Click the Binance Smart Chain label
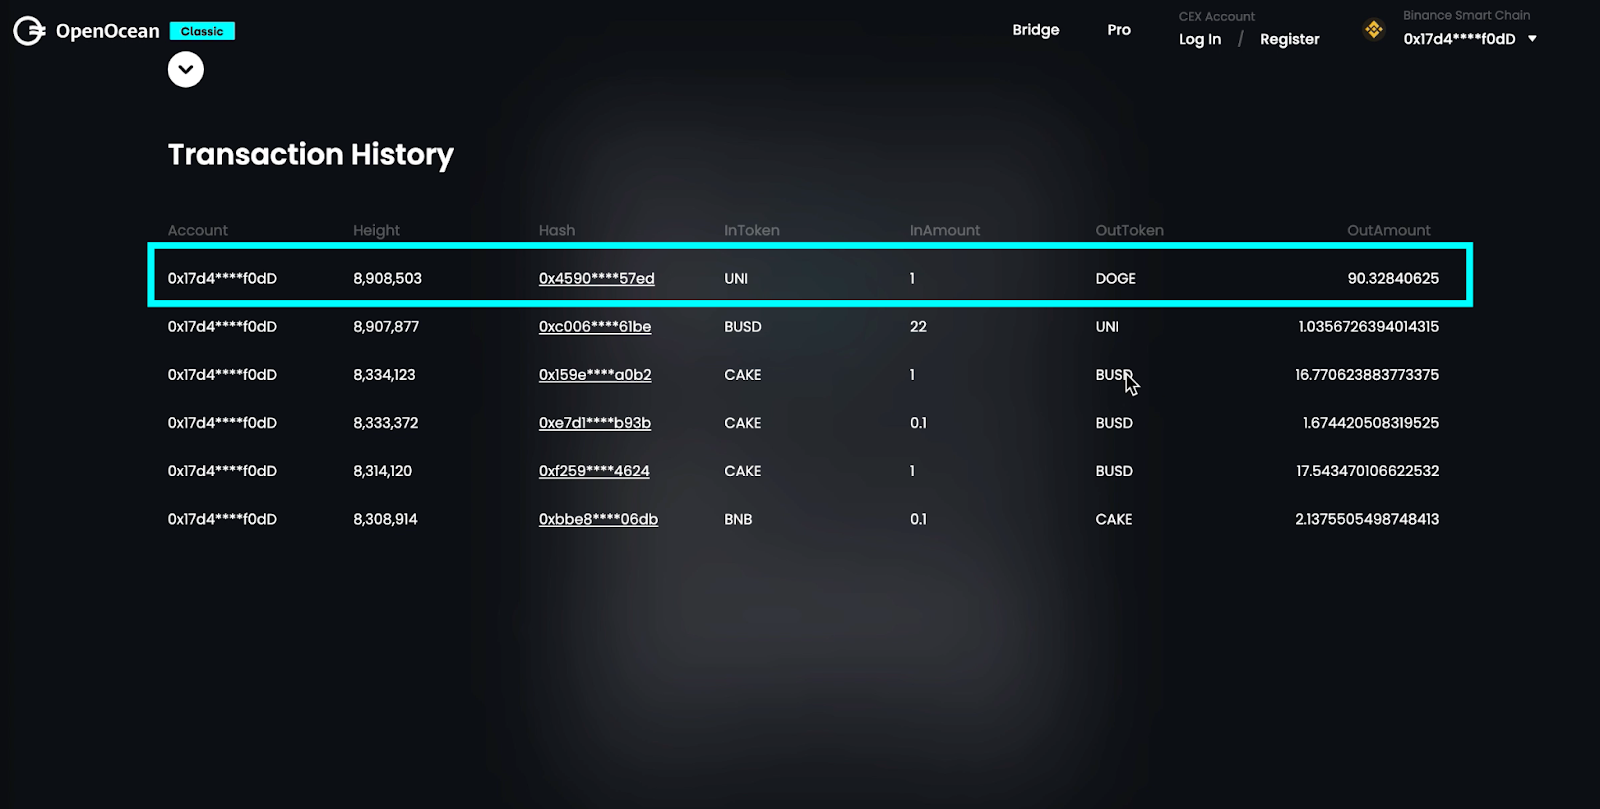The width and height of the screenshot is (1600, 809). pyautogui.click(x=1466, y=15)
